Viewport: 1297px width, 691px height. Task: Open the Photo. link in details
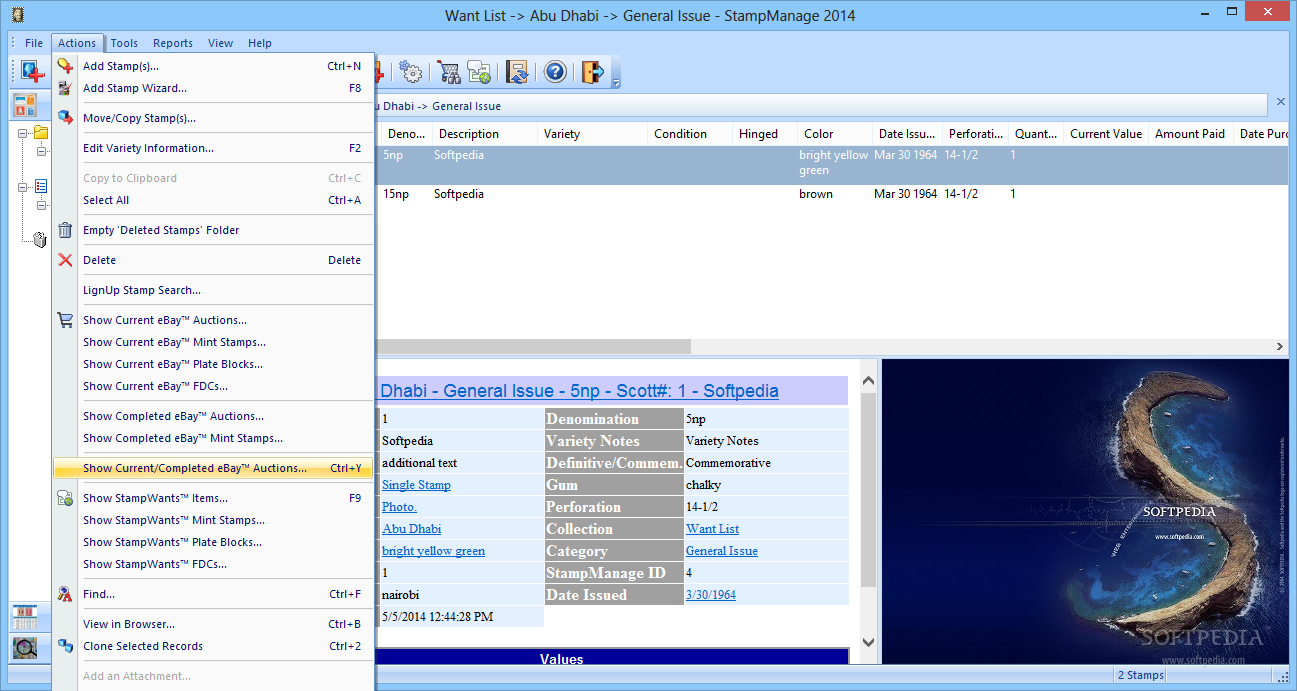[x=399, y=507]
